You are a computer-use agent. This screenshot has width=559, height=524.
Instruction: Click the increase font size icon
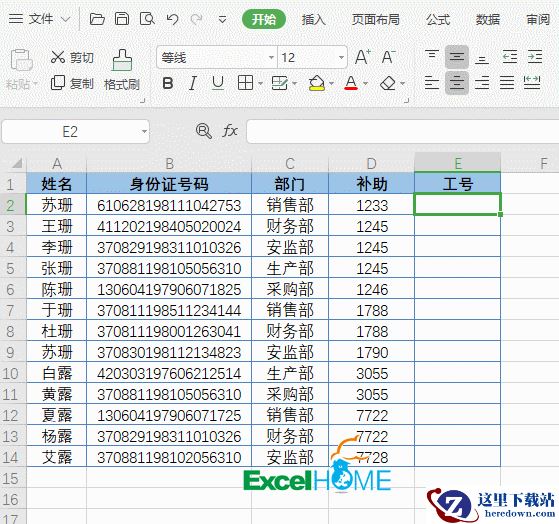click(x=363, y=57)
